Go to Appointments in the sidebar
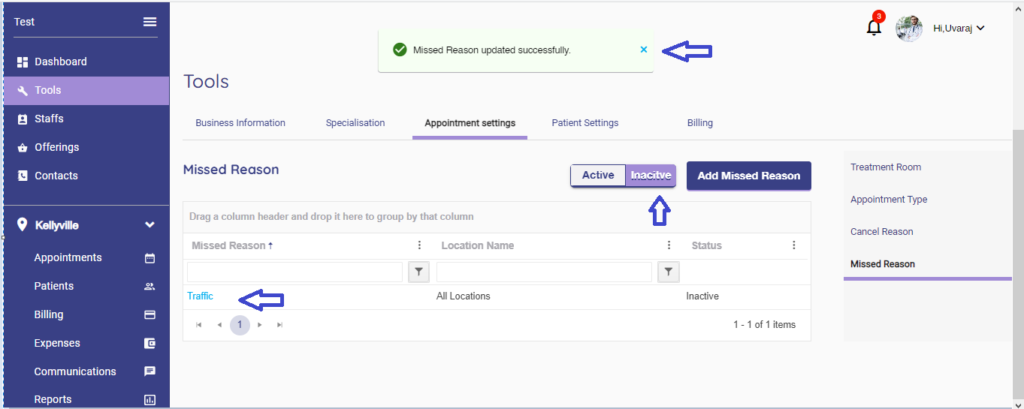 [x=68, y=257]
